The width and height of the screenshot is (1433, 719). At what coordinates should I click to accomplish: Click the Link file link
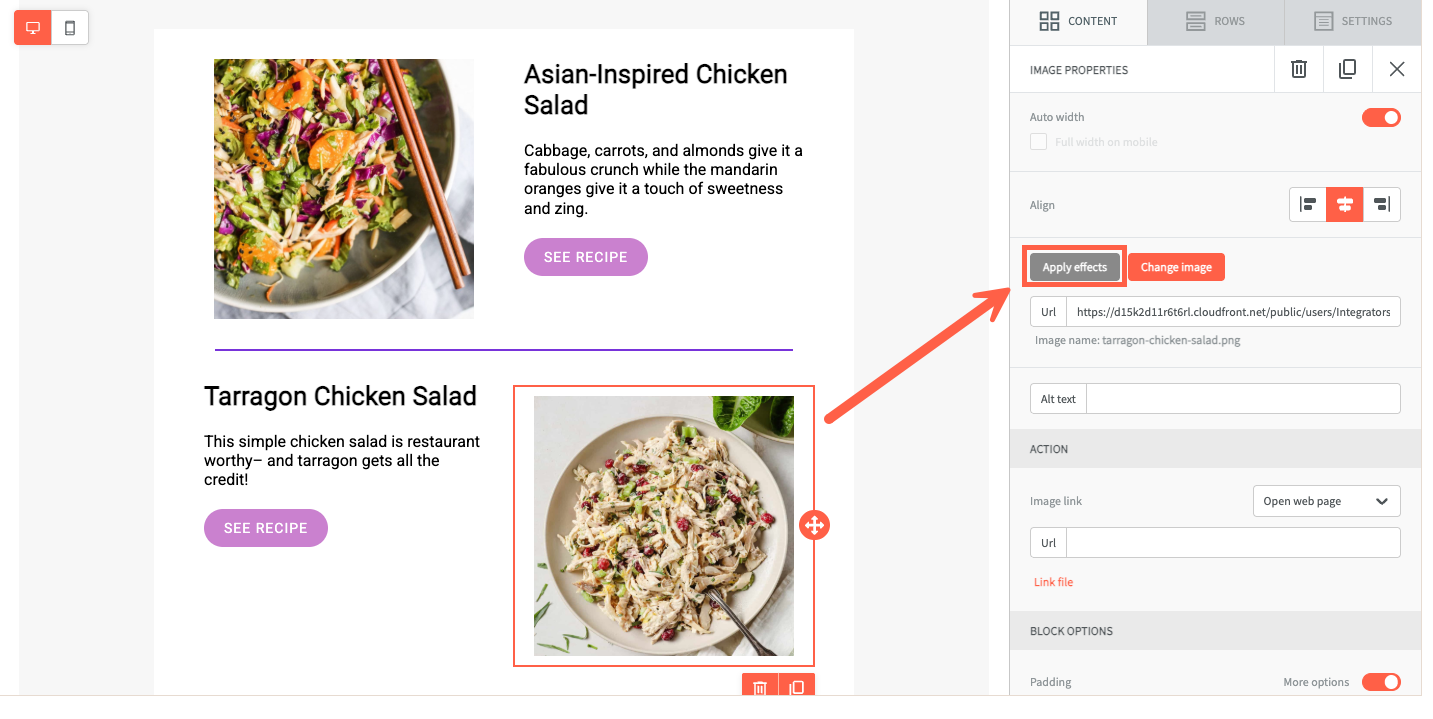tap(1053, 582)
